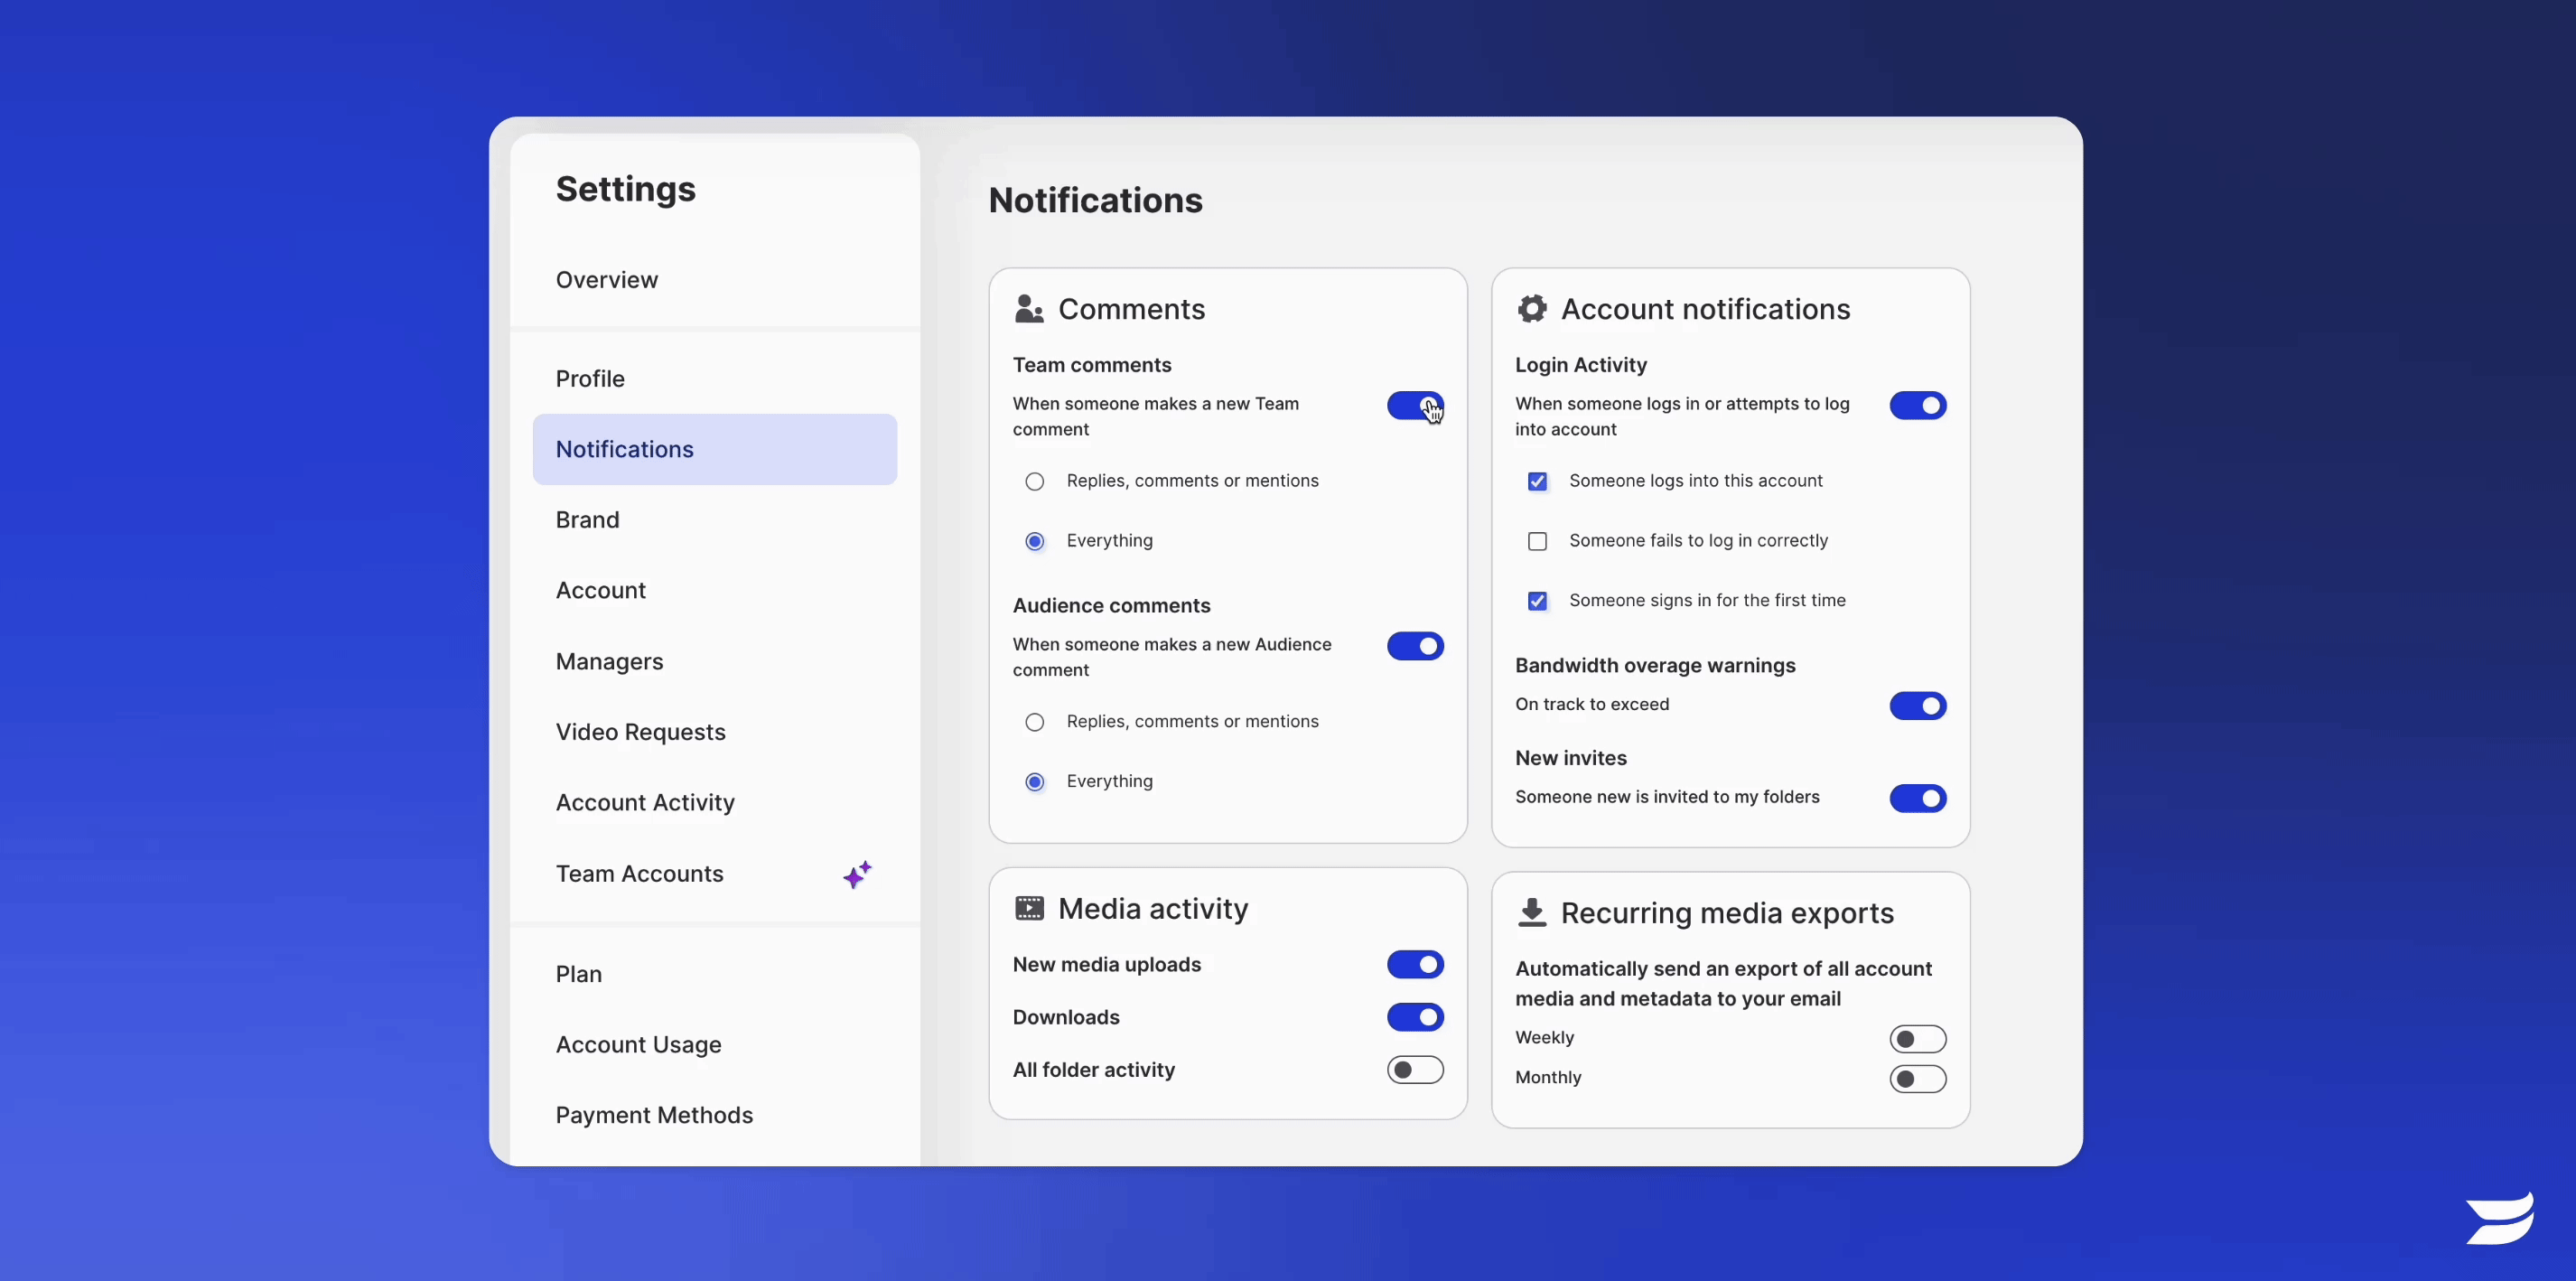Click the Comments section icon
This screenshot has width=2576, height=1281.
(1029, 309)
